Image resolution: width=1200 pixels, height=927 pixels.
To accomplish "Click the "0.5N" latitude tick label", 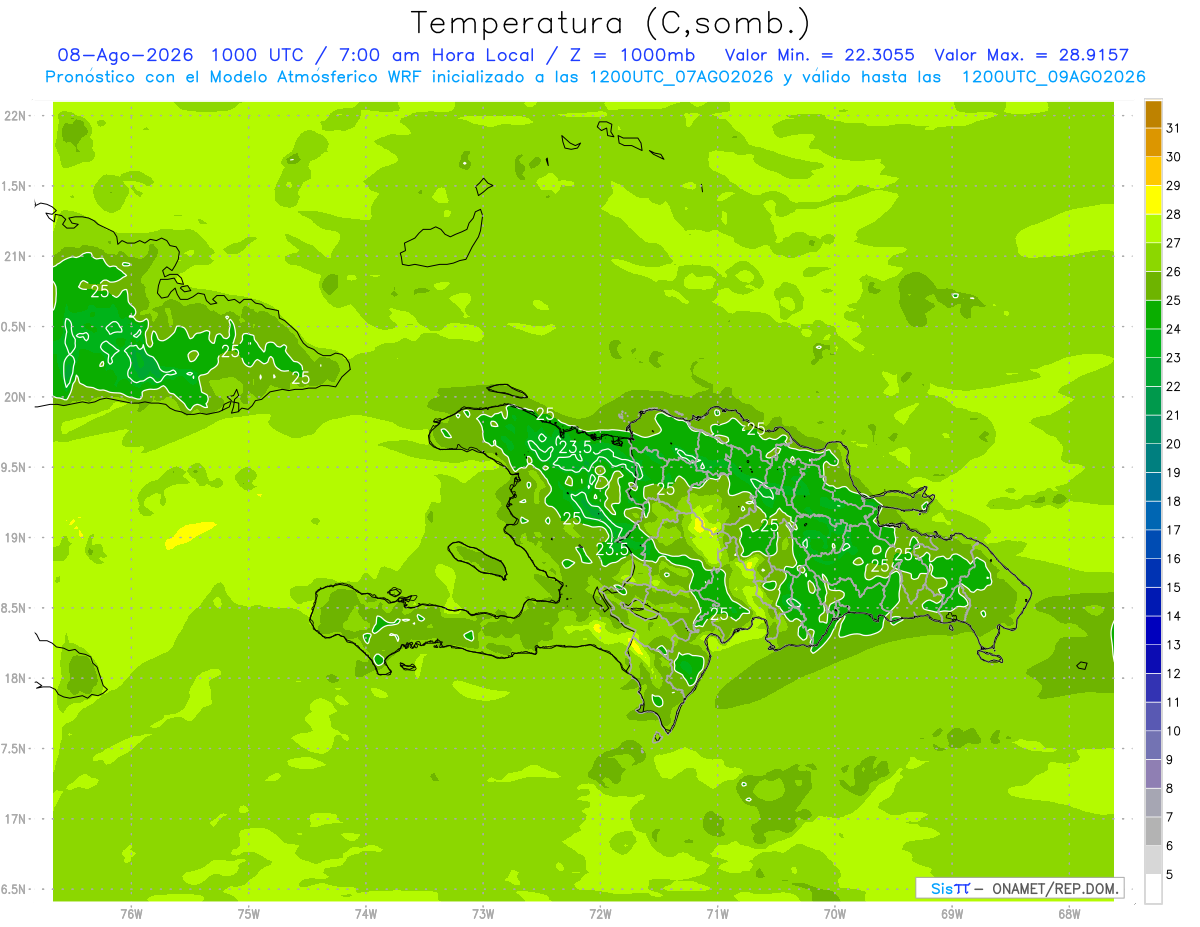I will coord(15,327).
